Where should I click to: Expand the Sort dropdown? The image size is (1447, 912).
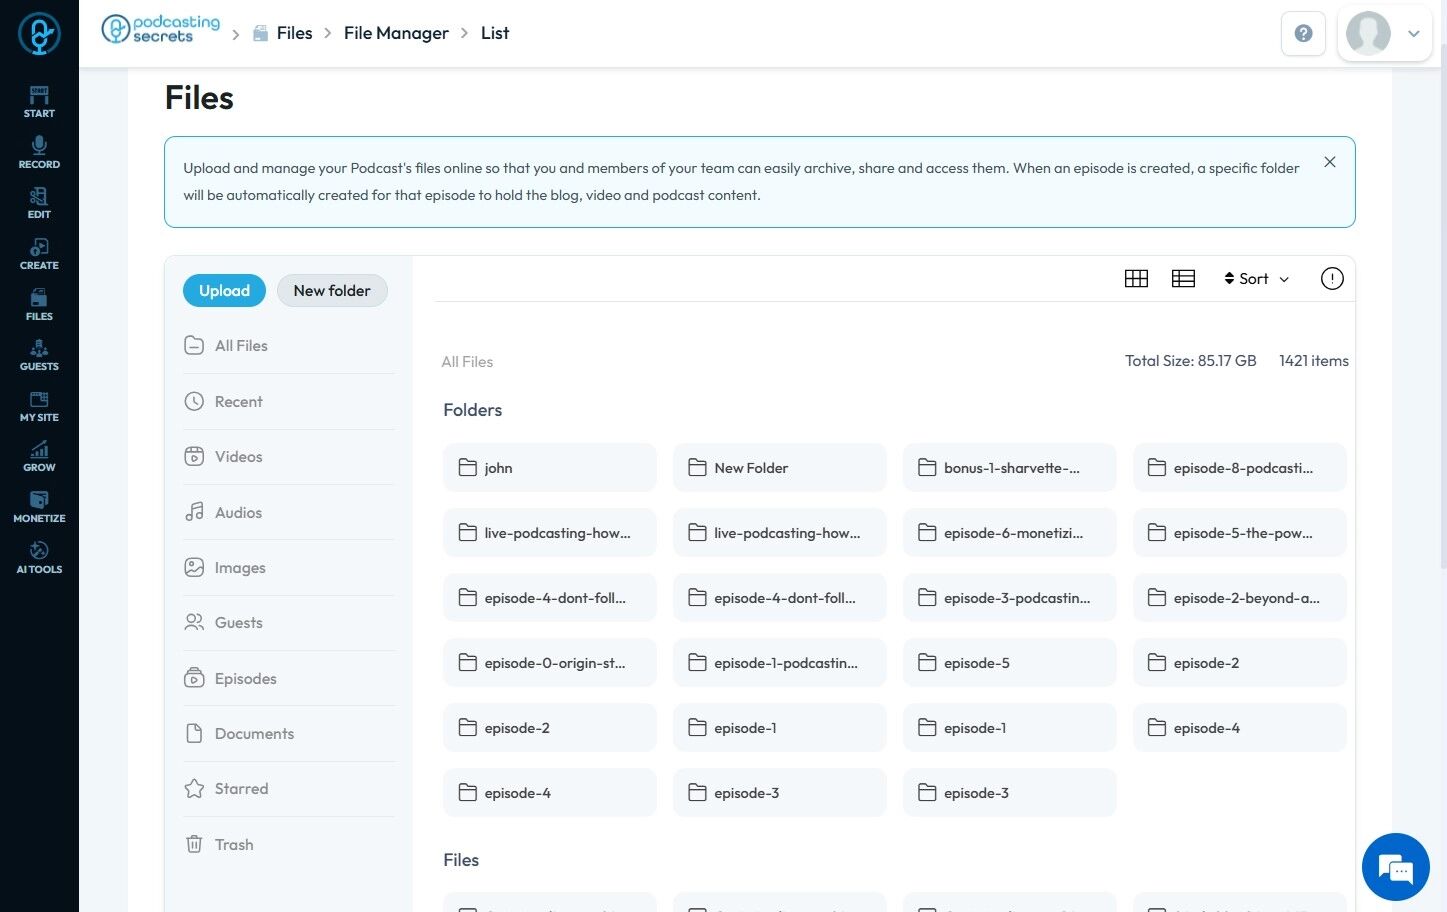point(1257,279)
